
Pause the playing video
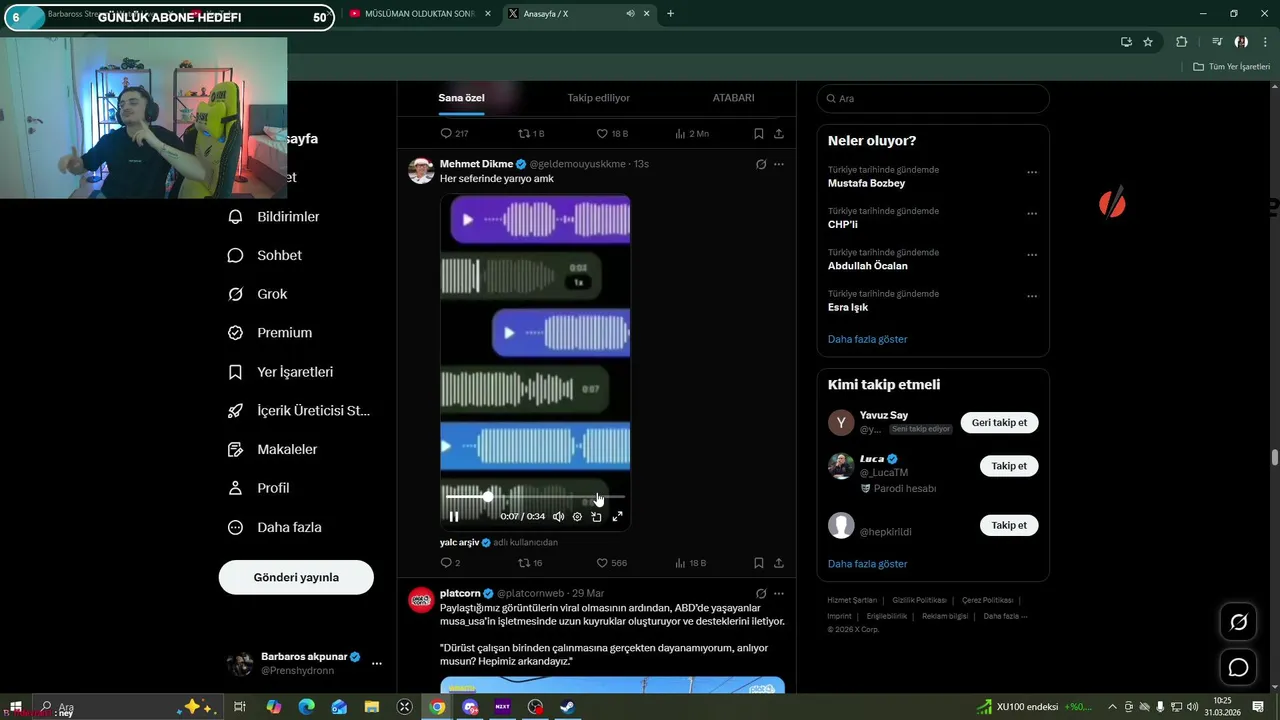pos(454,517)
